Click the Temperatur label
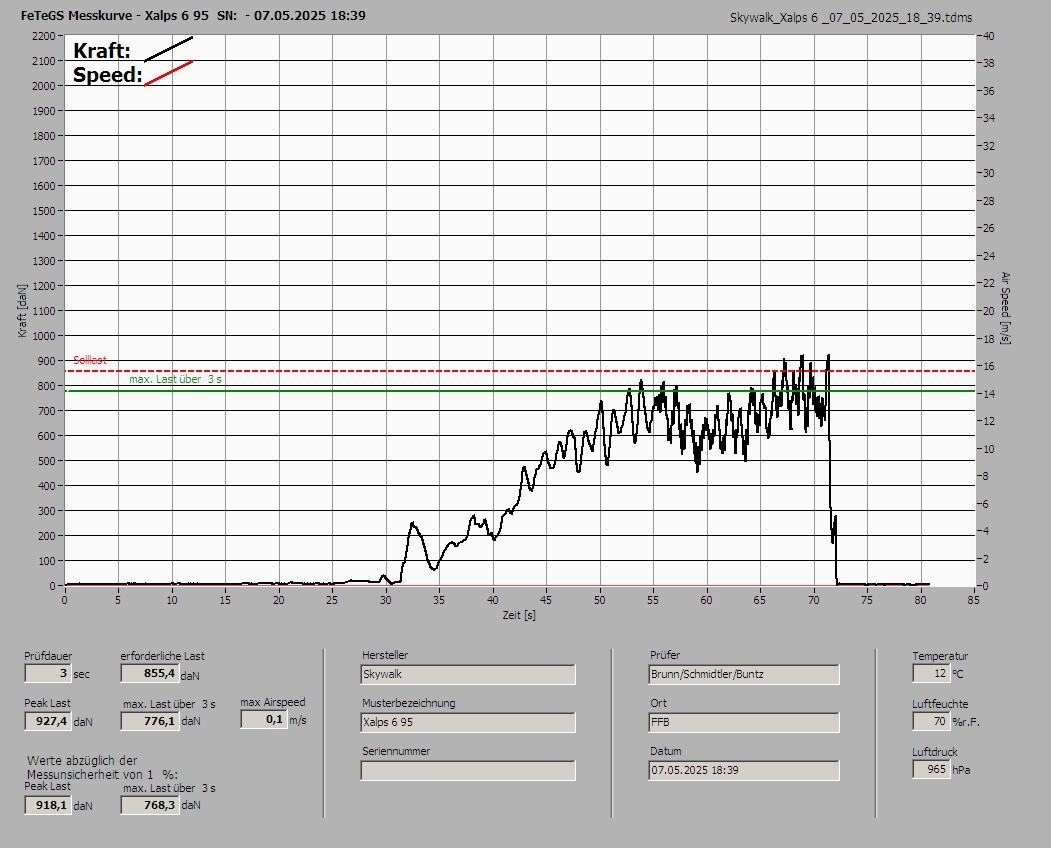The width and height of the screenshot is (1051, 848). click(x=940, y=656)
